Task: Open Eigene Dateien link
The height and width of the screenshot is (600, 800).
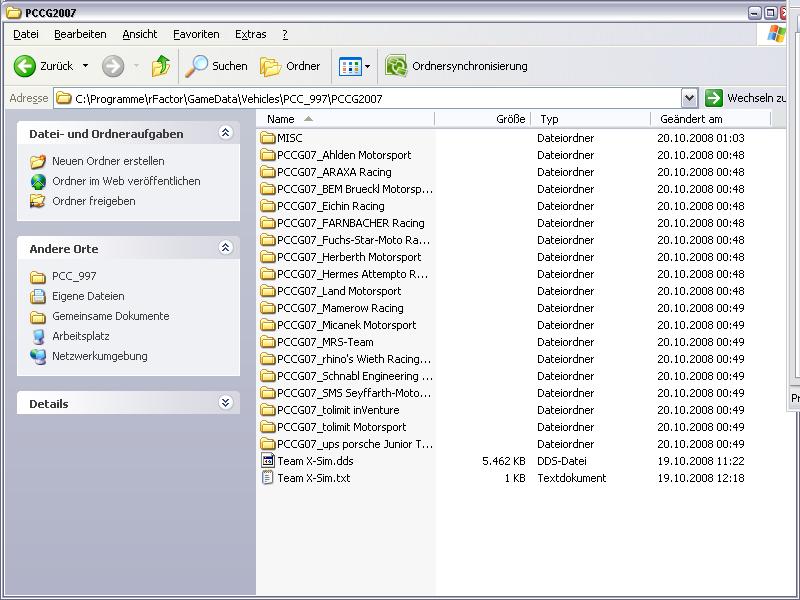Action: tap(88, 296)
